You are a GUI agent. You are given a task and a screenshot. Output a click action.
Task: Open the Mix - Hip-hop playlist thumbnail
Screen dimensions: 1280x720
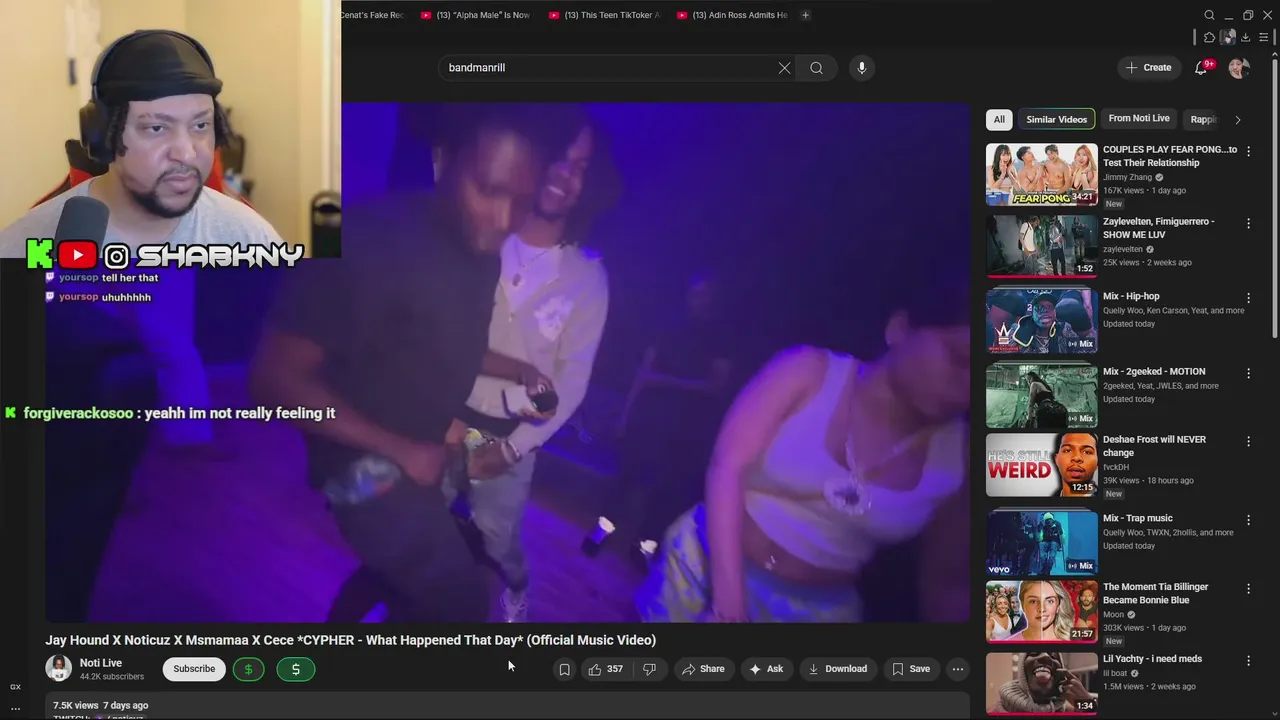pos(1041,321)
